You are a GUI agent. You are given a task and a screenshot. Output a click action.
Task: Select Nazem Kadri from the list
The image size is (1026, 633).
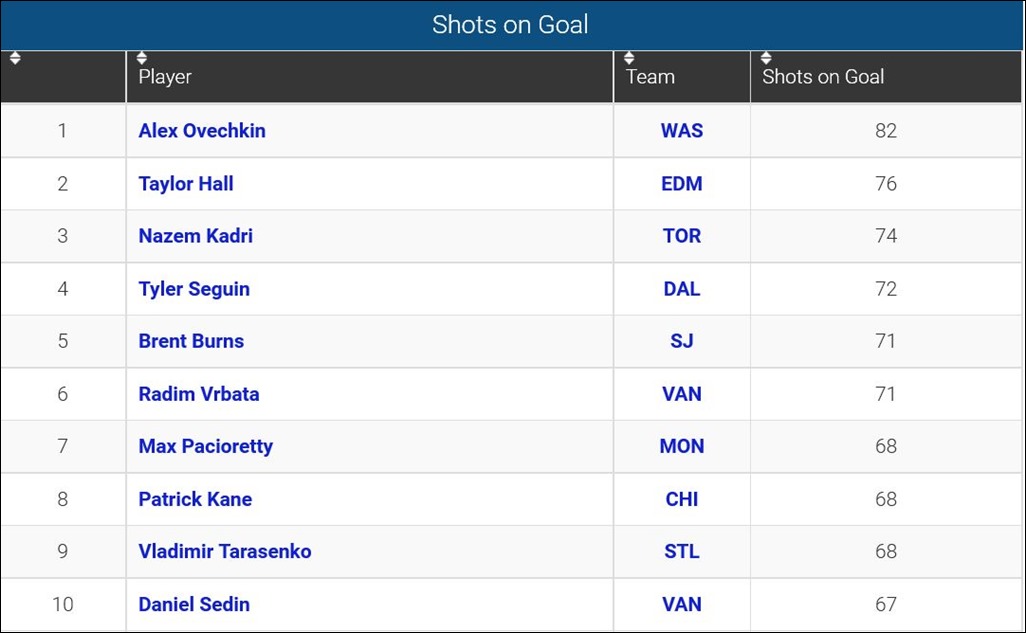194,236
